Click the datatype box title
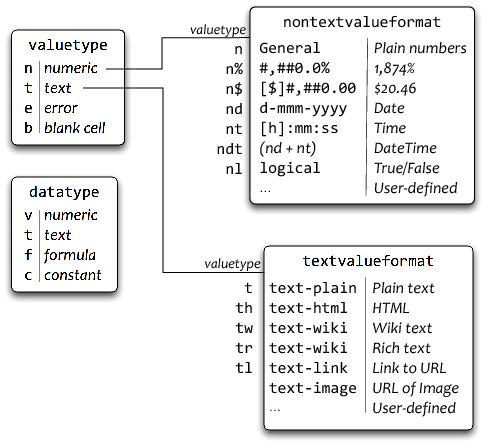486x445 pixels. 64,192
